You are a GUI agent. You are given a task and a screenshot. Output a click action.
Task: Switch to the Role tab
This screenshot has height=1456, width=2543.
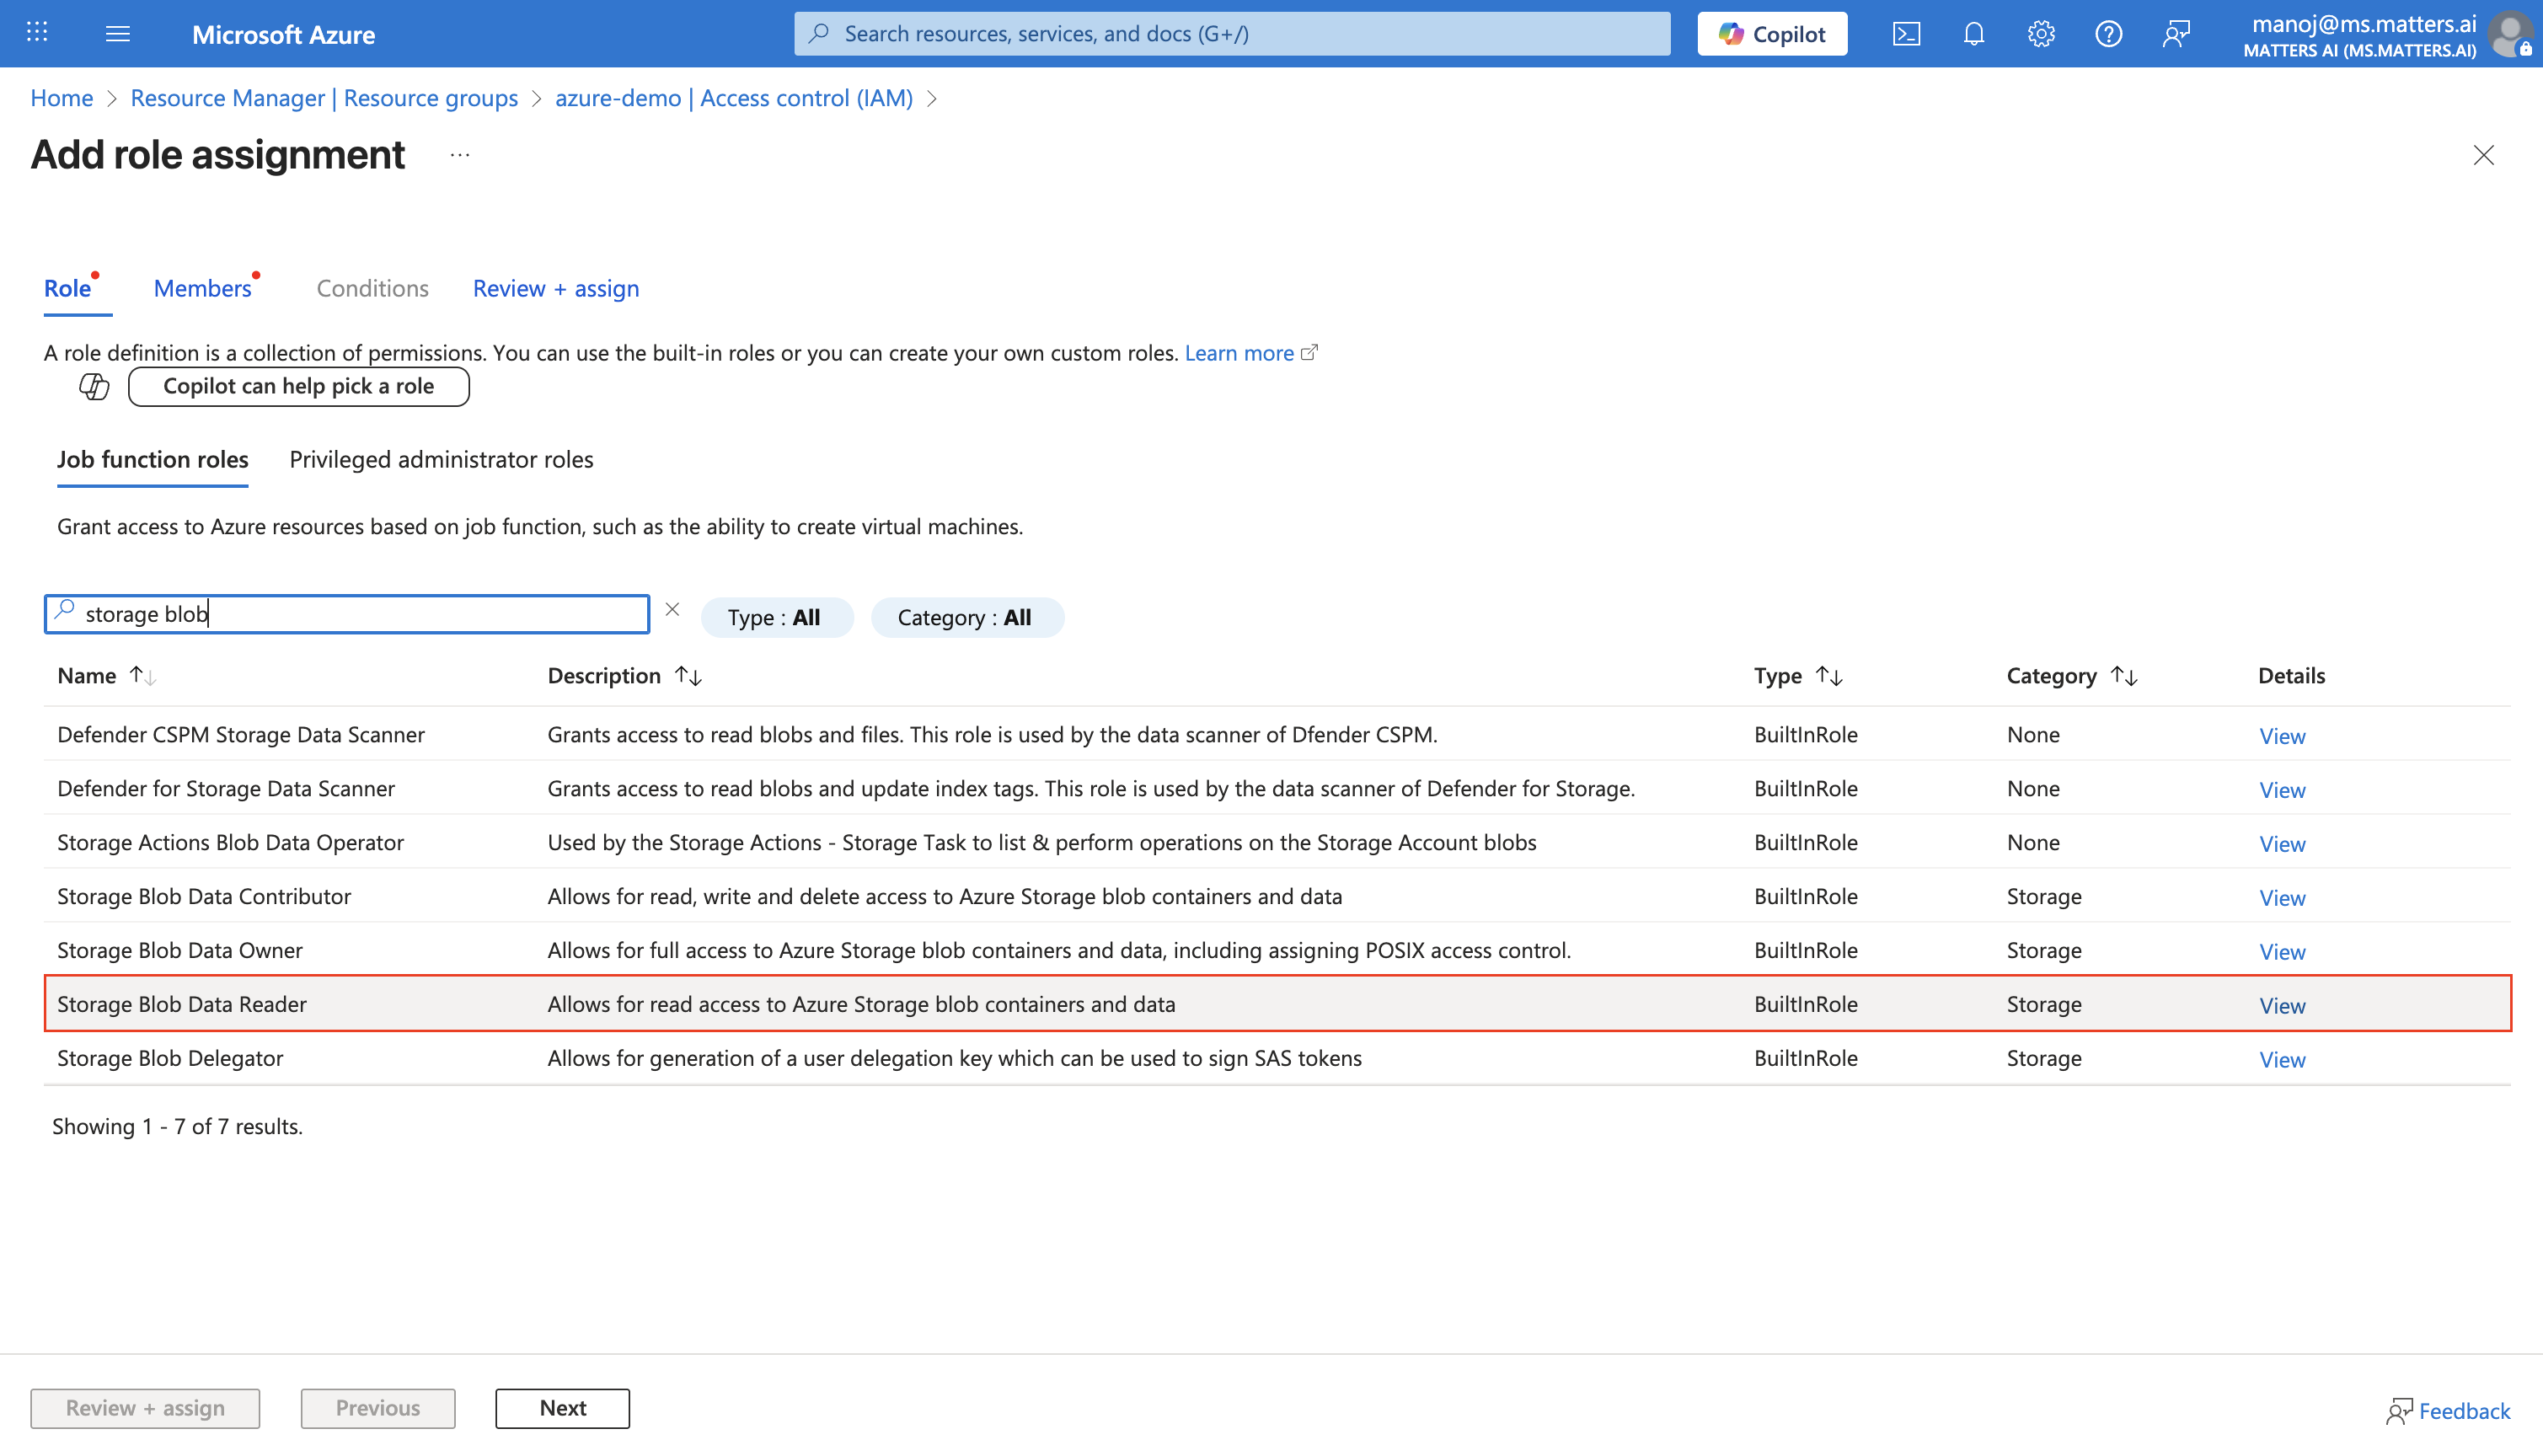68,289
